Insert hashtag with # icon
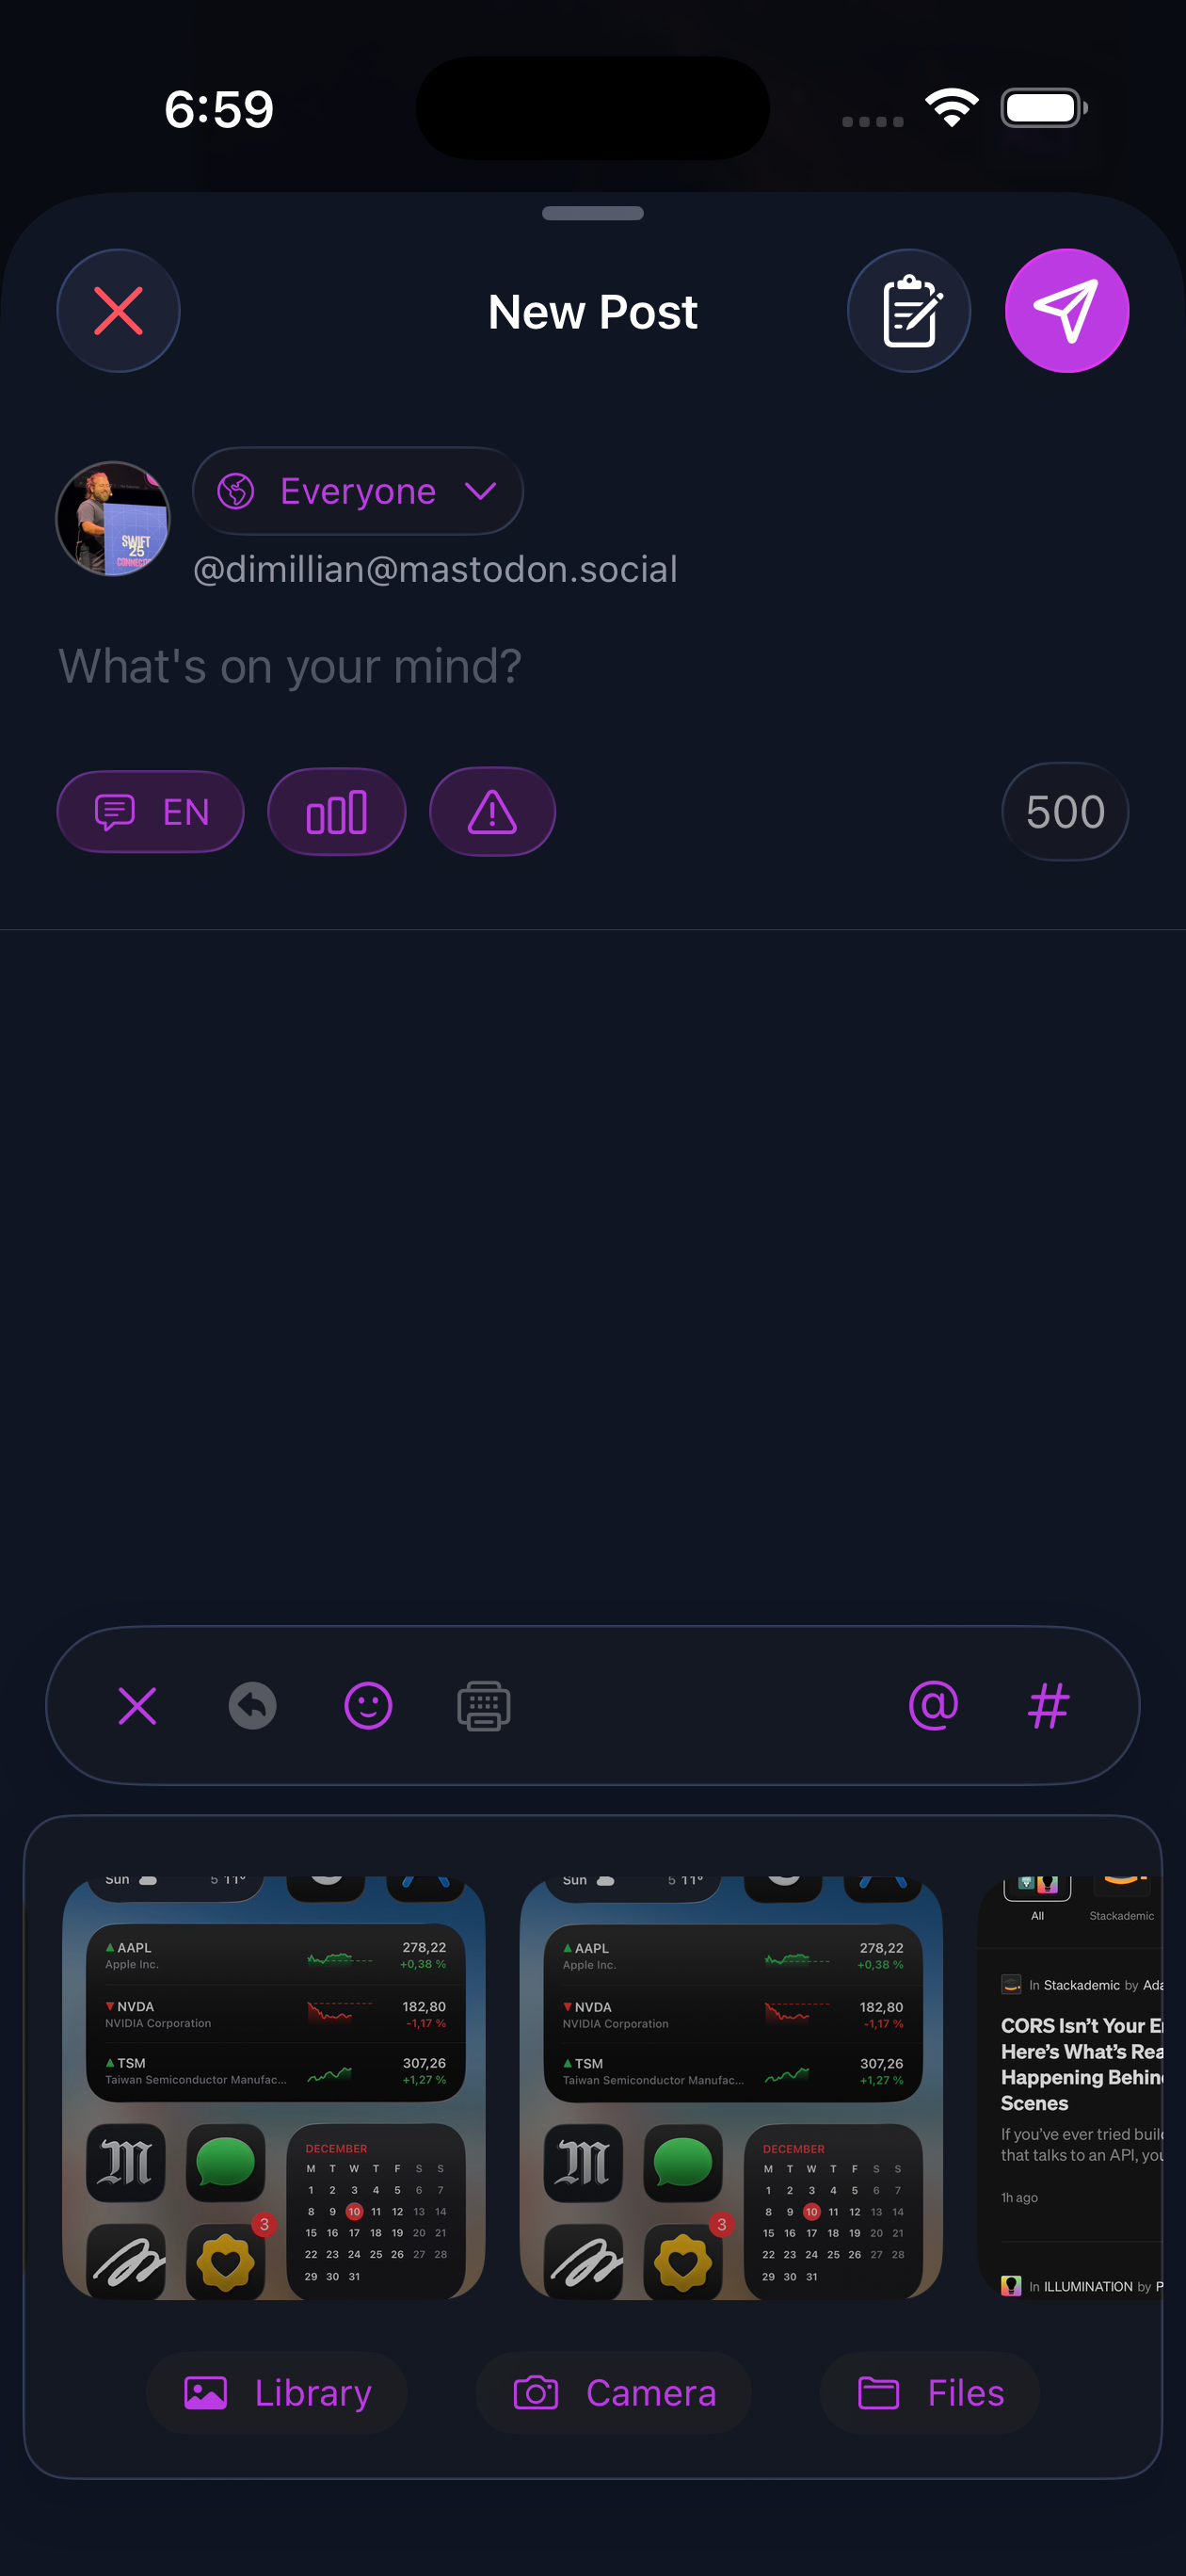This screenshot has height=2576, width=1186. 1048,1706
